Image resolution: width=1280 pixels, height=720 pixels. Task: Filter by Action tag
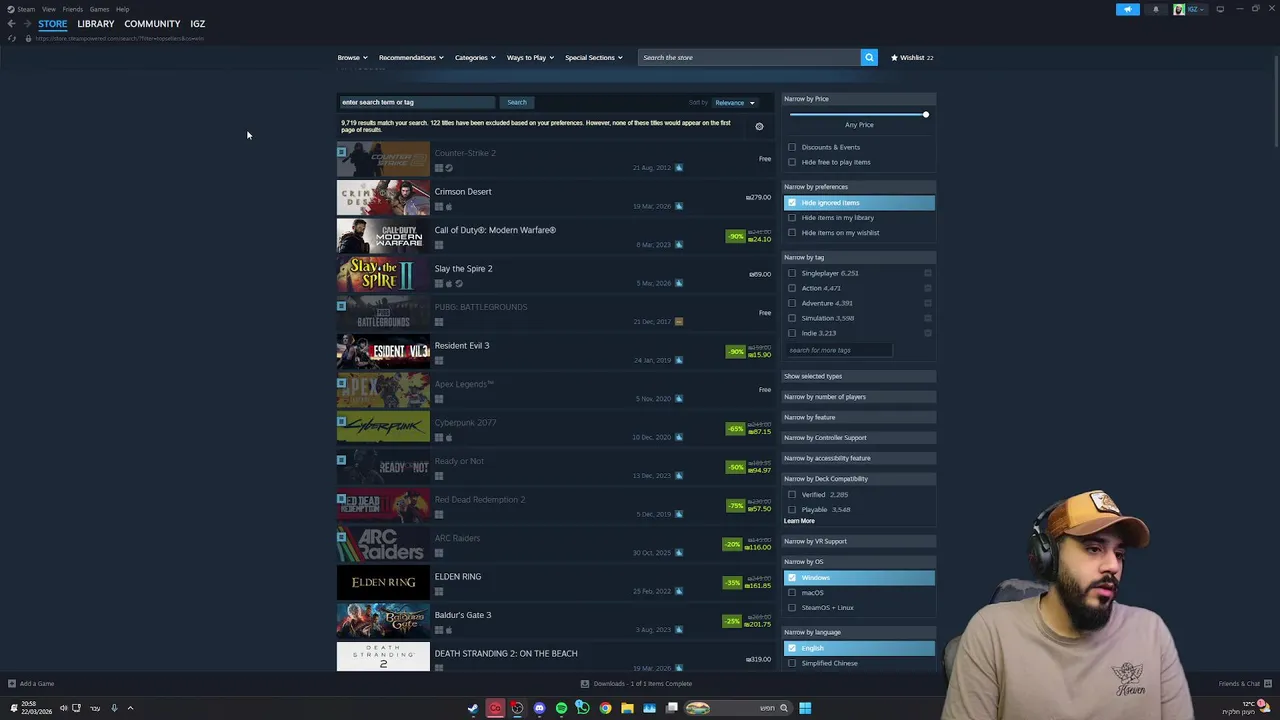(x=792, y=288)
